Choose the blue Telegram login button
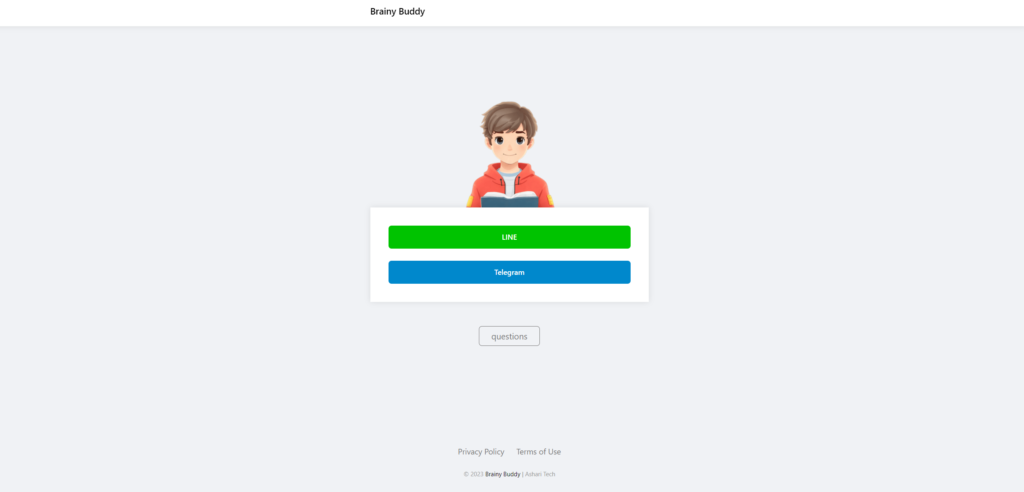 tap(509, 272)
